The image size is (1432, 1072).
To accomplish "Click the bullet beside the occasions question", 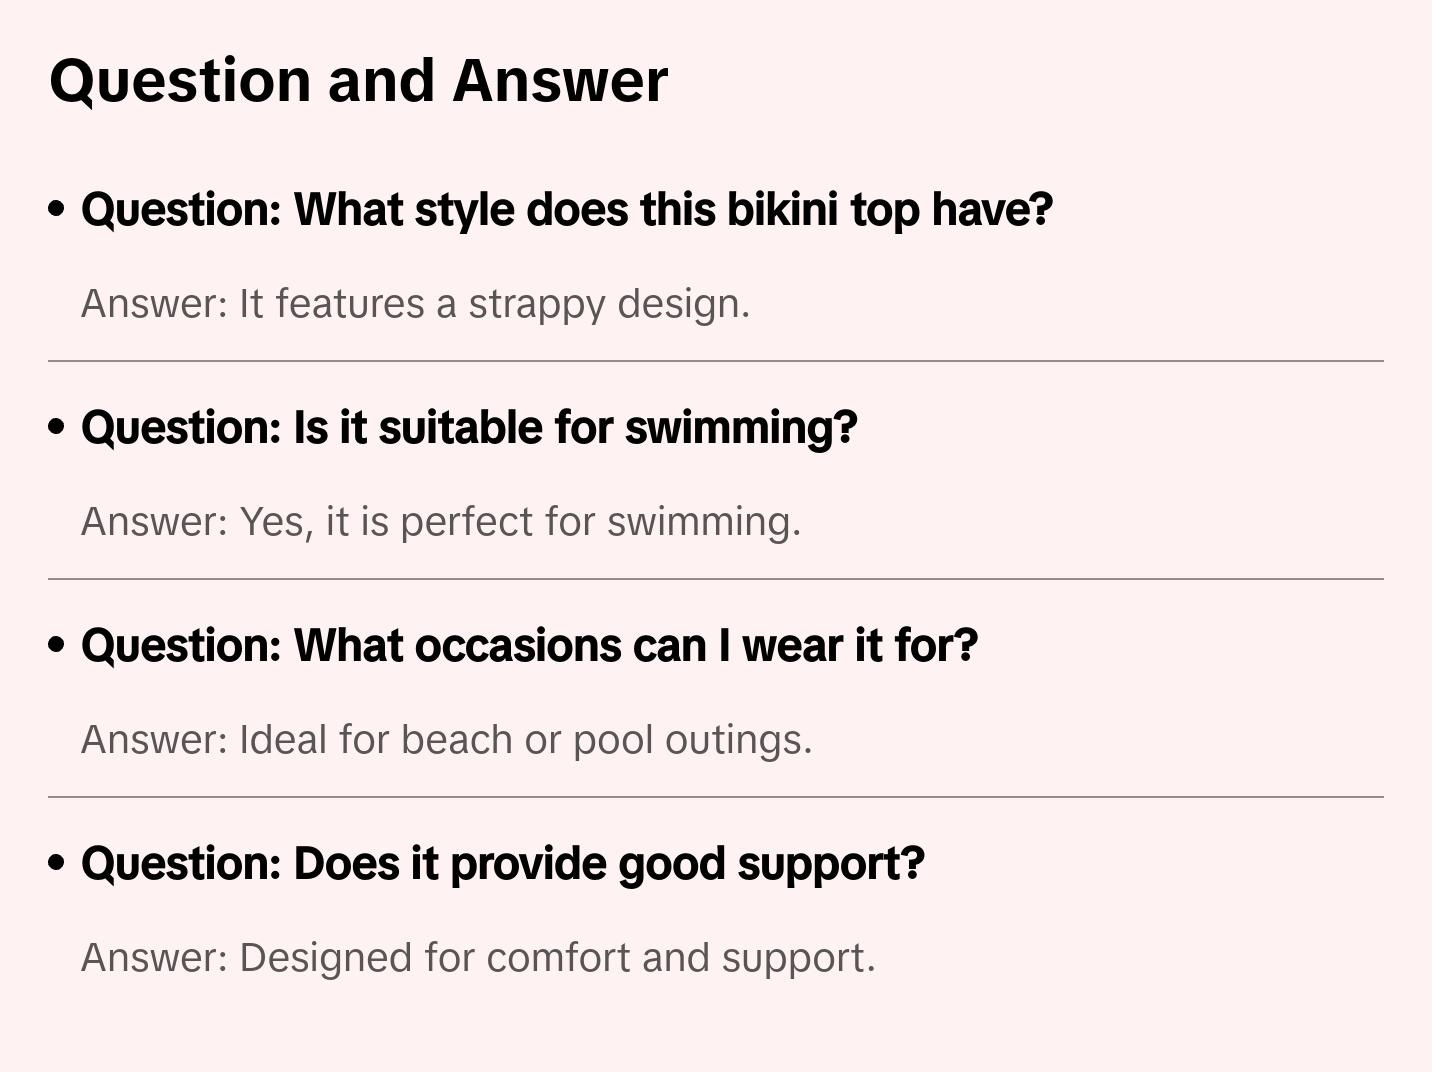I will tap(57, 645).
